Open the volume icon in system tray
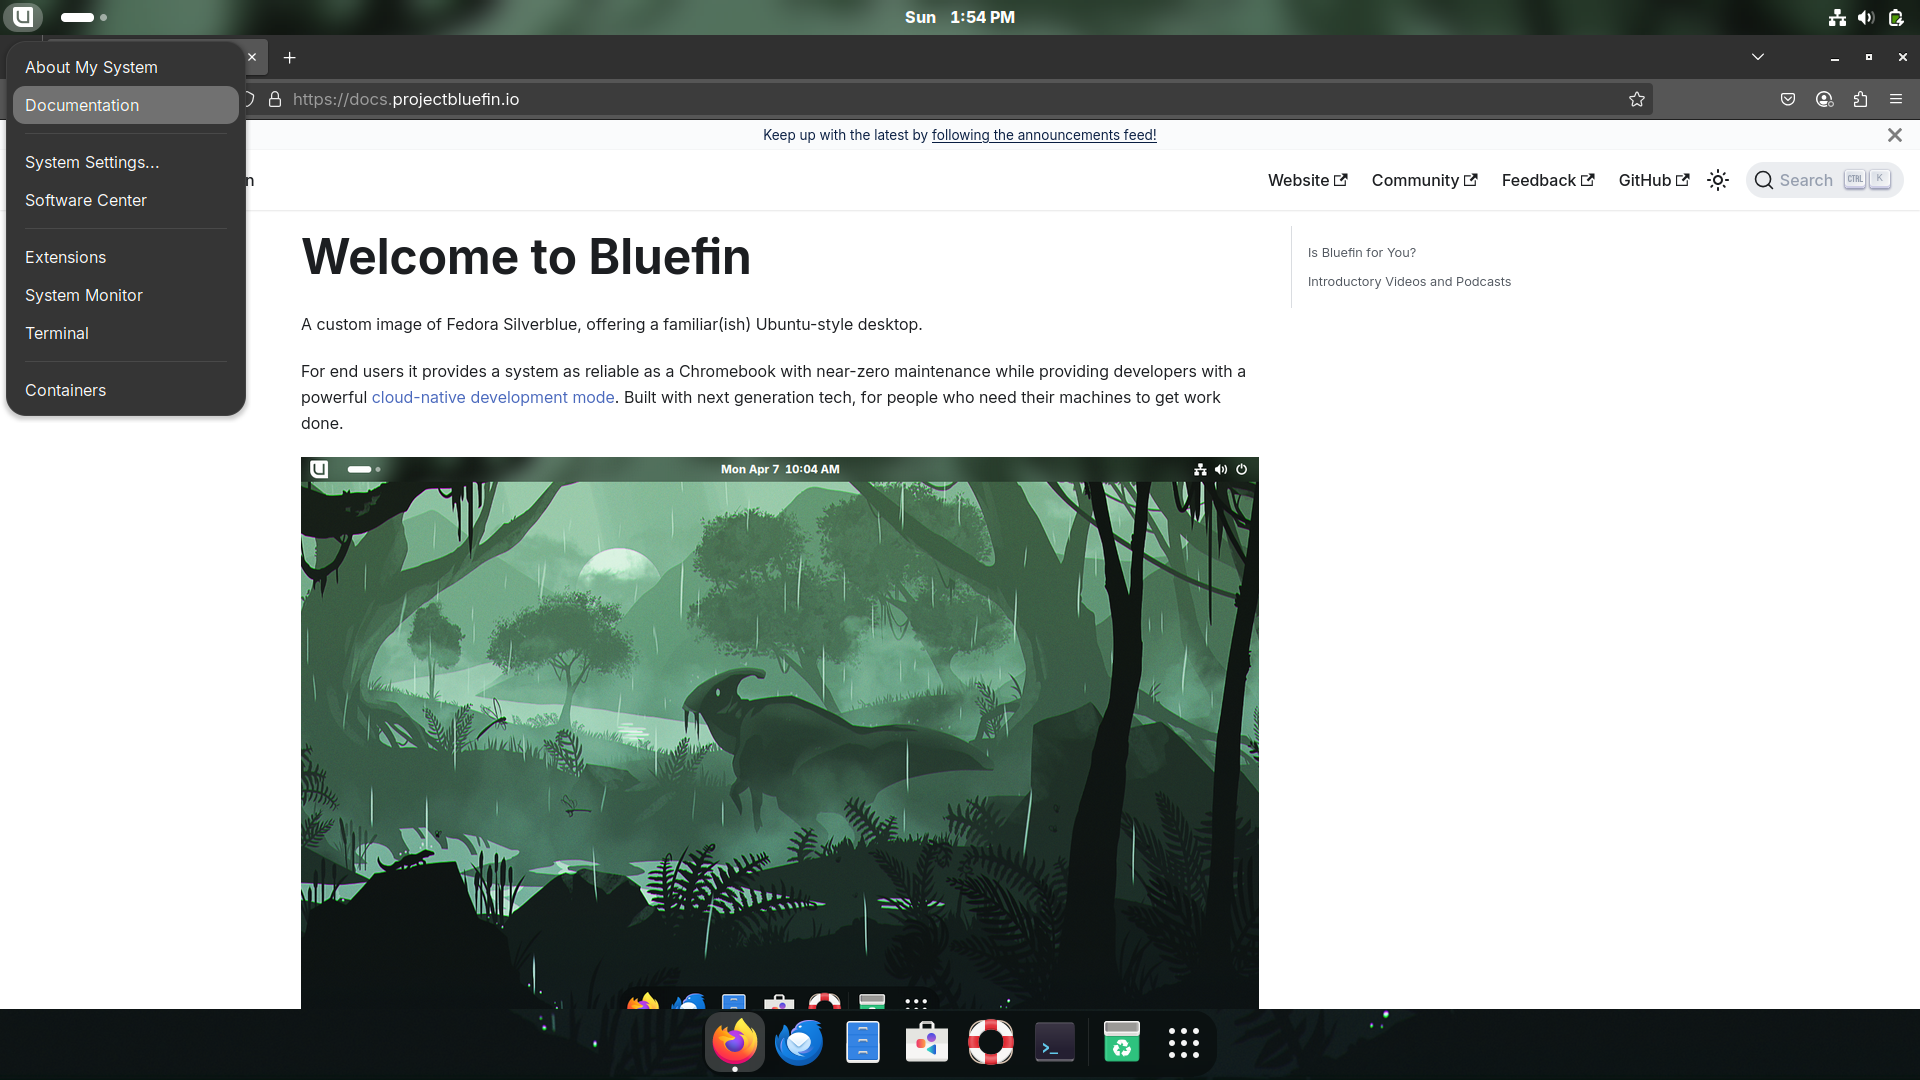 (x=1866, y=17)
